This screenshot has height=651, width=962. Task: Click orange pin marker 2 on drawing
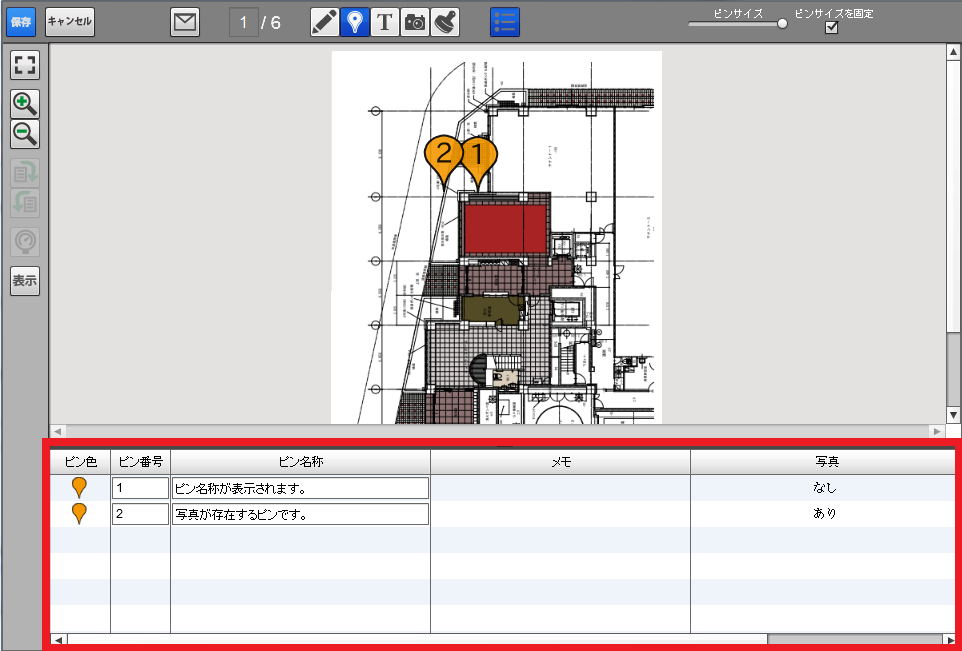(443, 158)
